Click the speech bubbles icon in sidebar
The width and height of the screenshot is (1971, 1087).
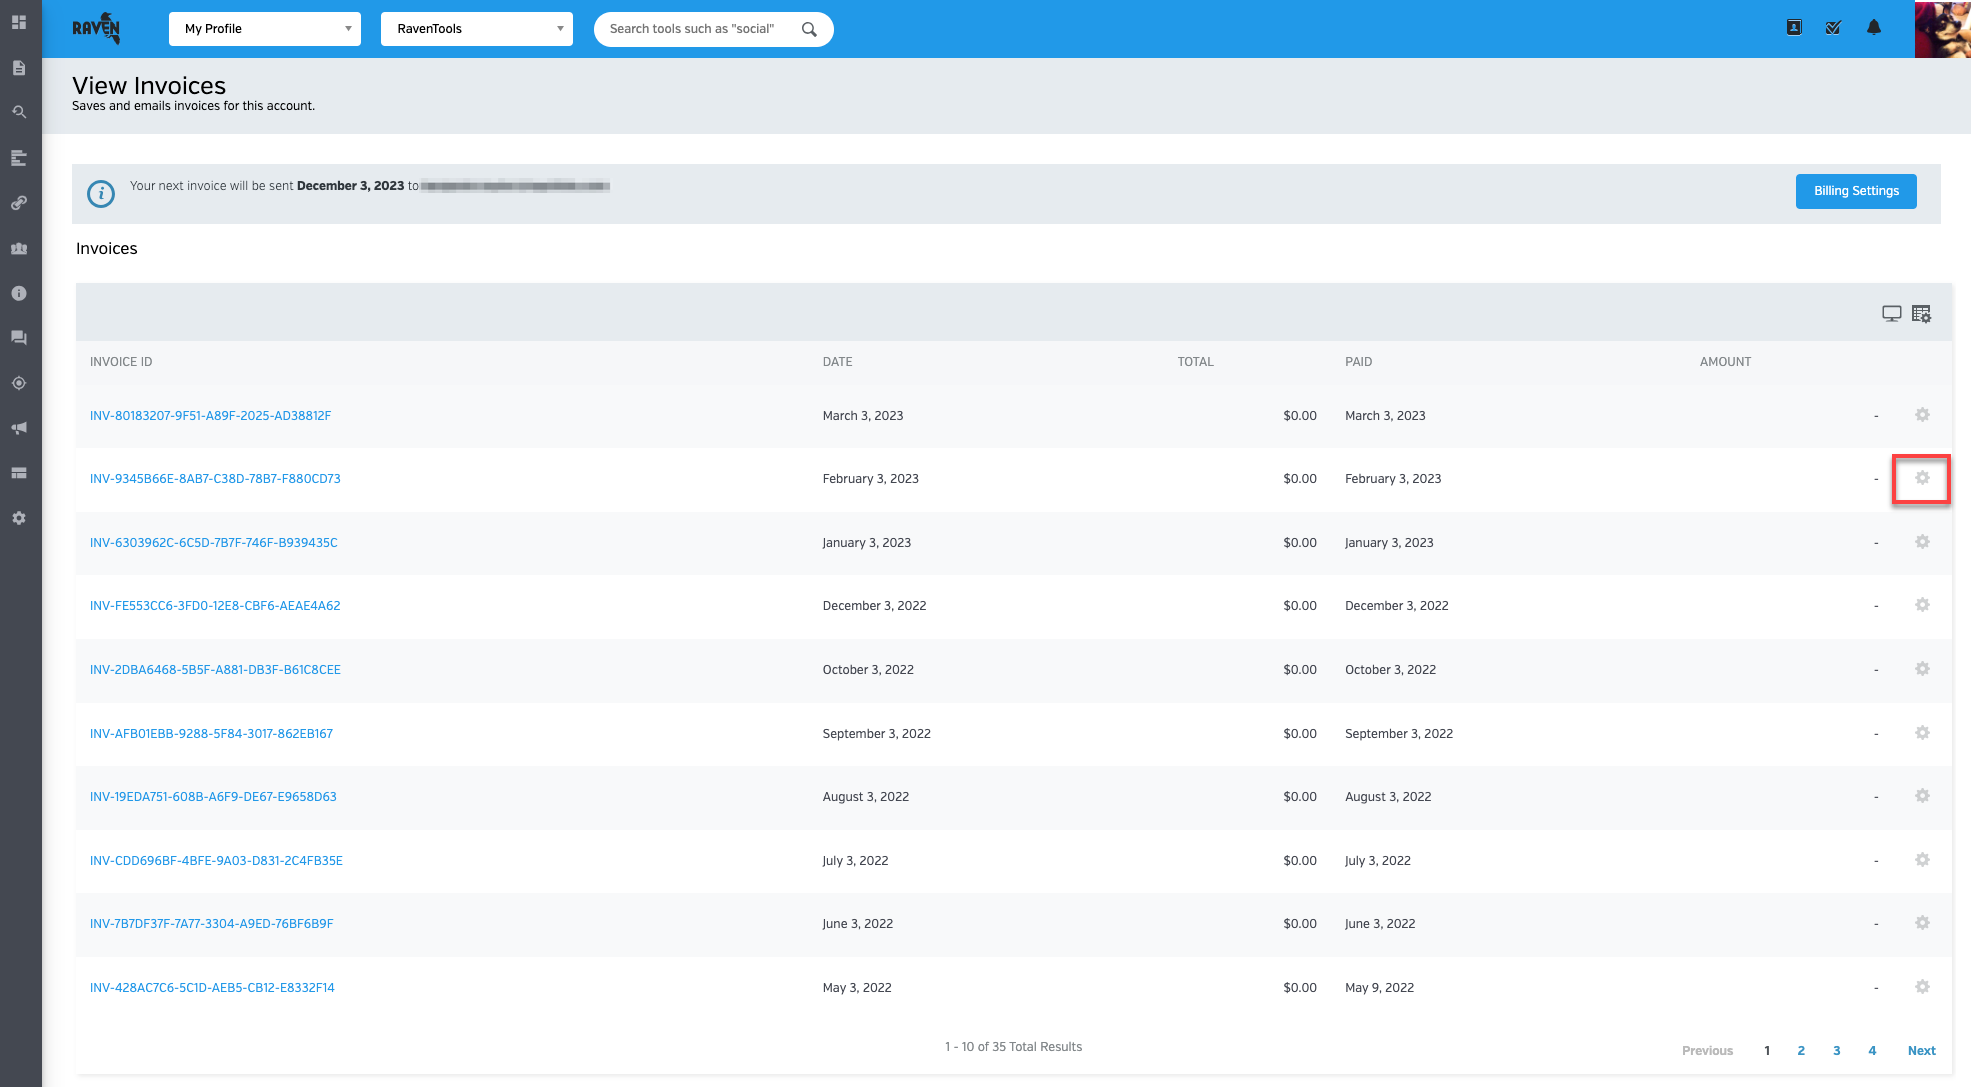[19, 338]
